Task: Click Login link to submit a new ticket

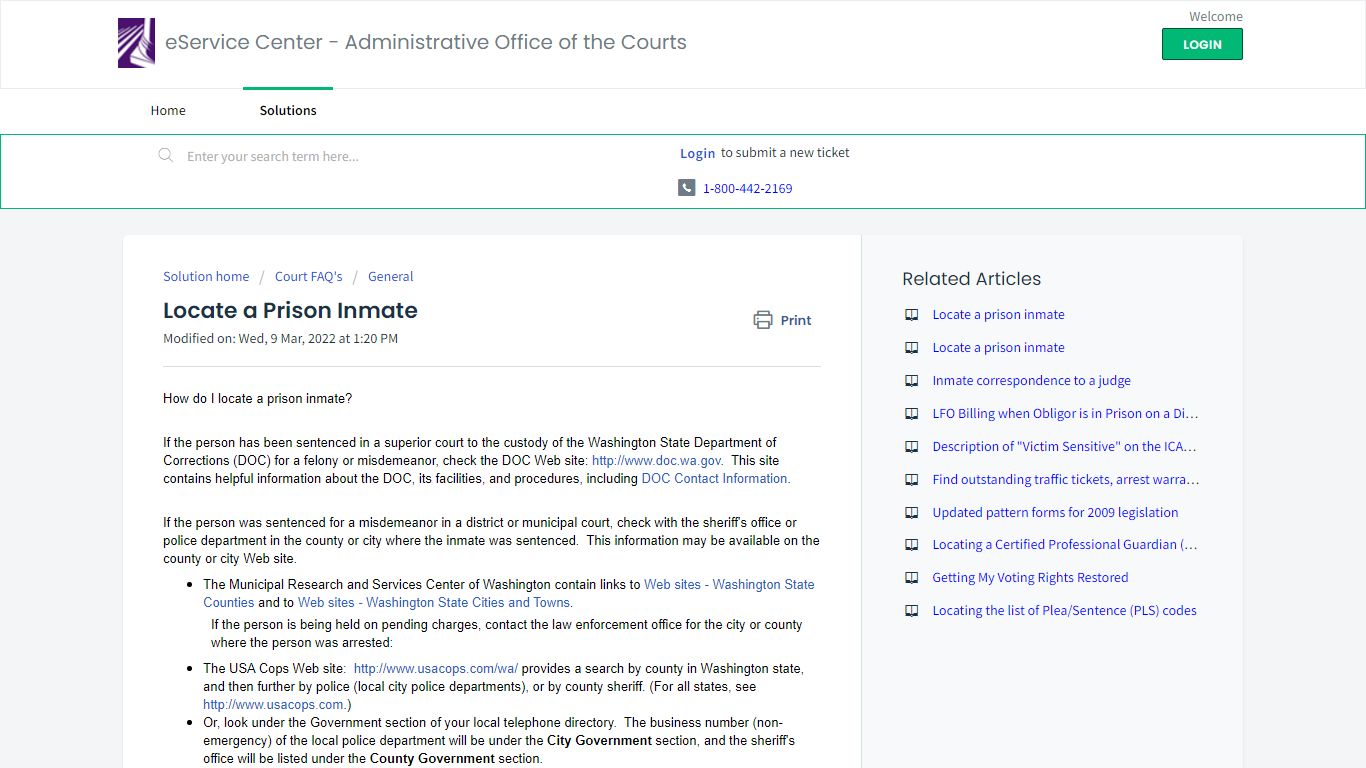Action: (697, 153)
